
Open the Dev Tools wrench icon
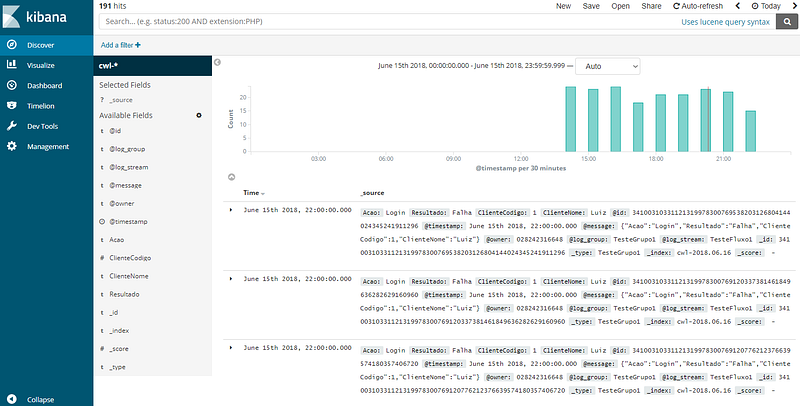[x=12, y=126]
